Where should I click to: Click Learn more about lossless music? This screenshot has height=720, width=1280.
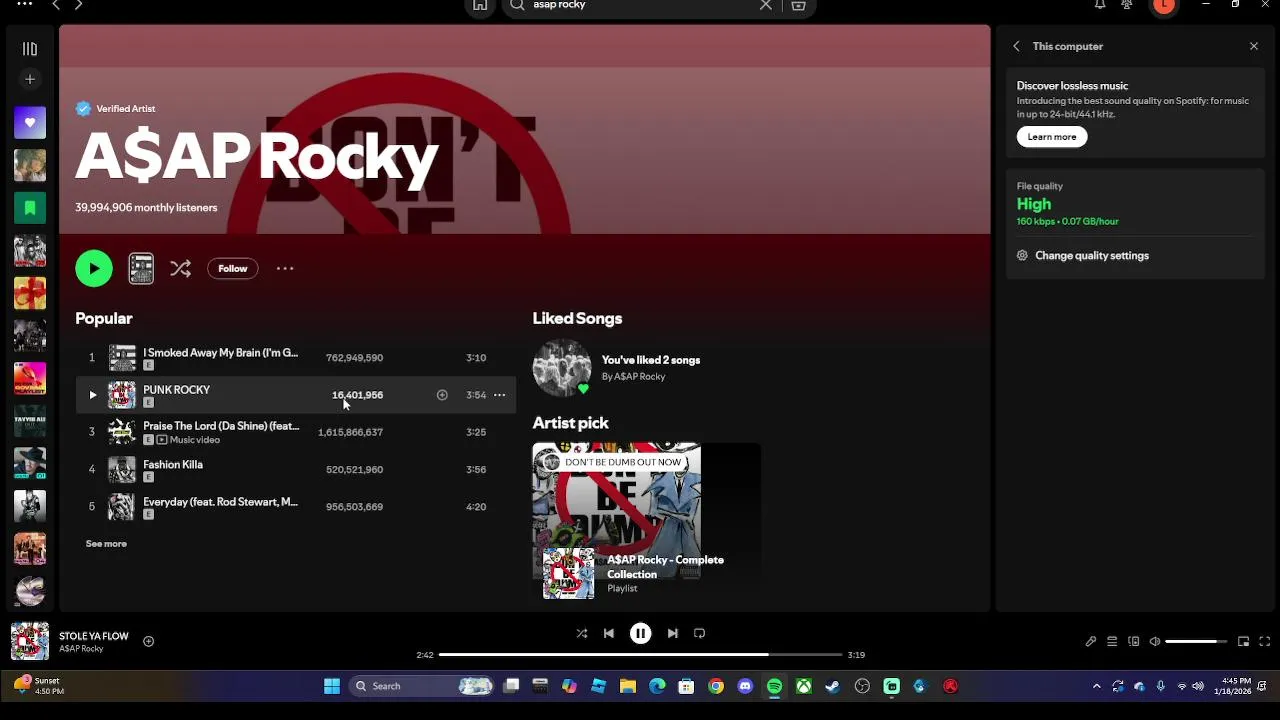pyautogui.click(x=1052, y=137)
